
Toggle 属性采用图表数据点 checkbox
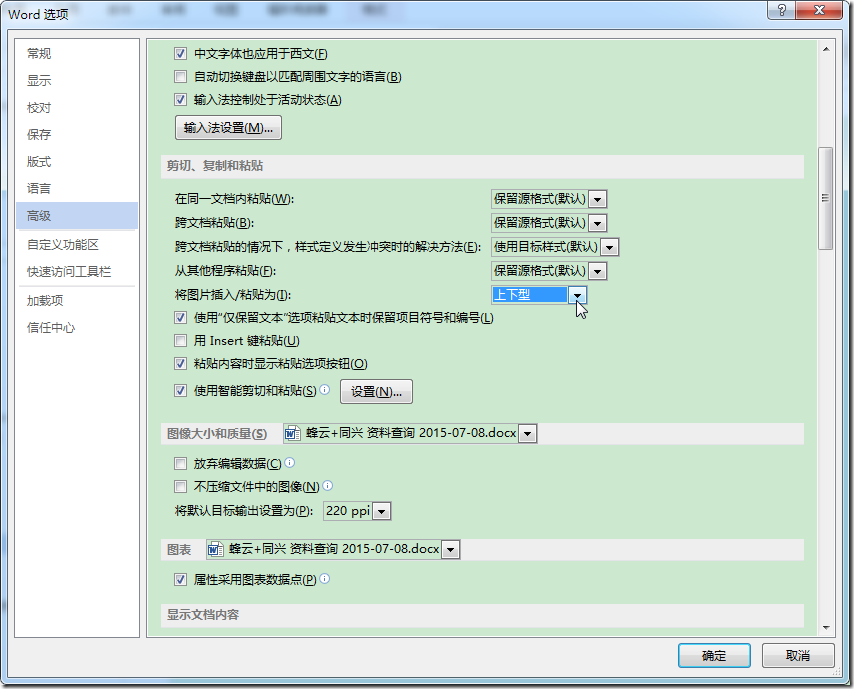pos(180,580)
